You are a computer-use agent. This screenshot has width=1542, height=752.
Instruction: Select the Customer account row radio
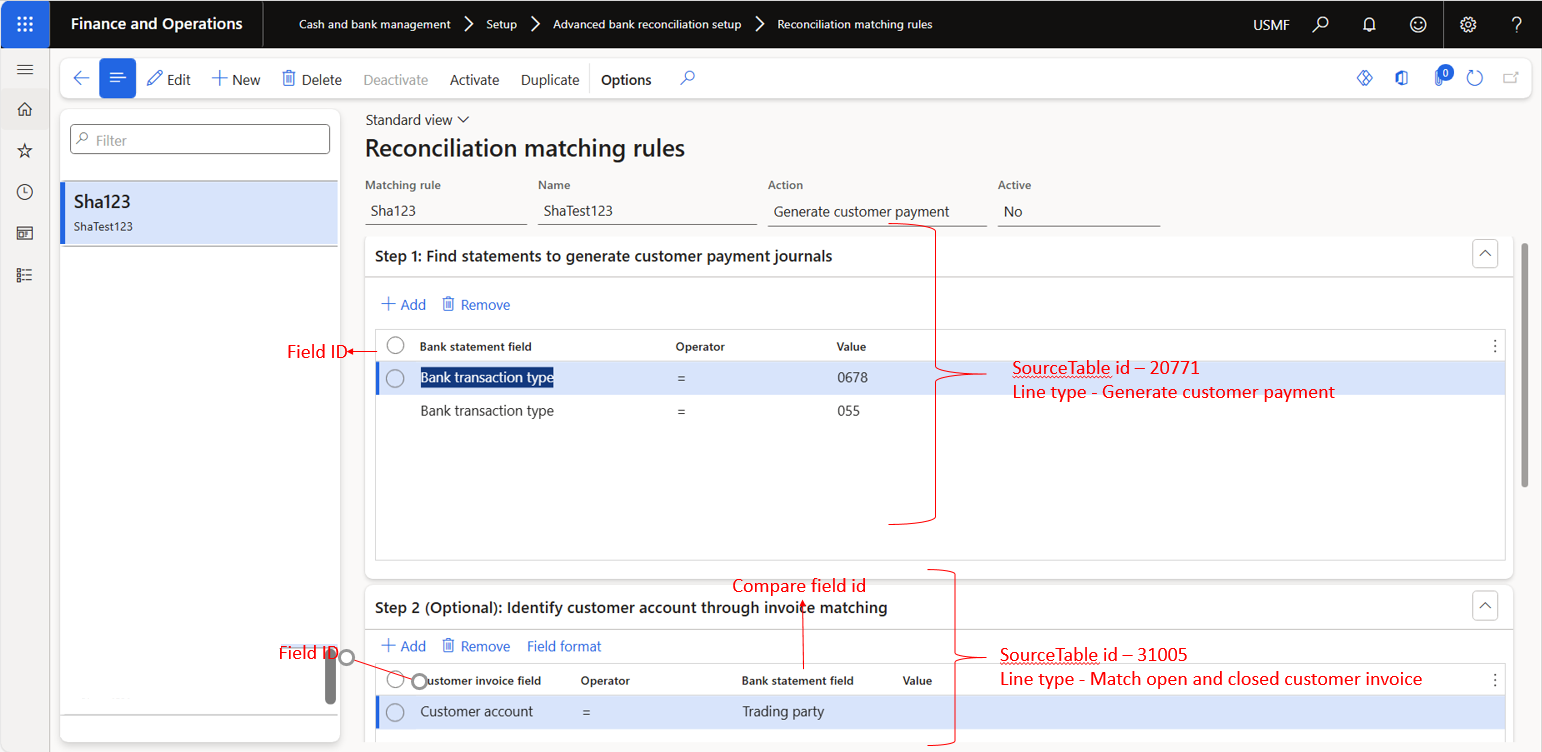395,712
